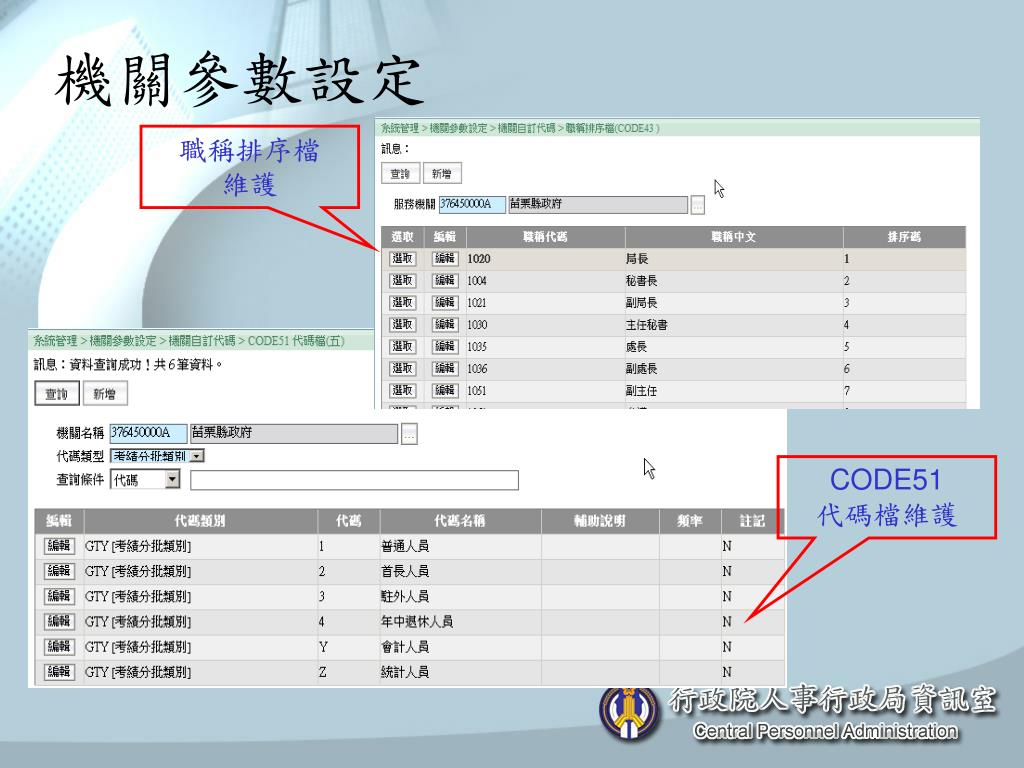
Task: Click 代碼名稱 column header
Action: 460,521
